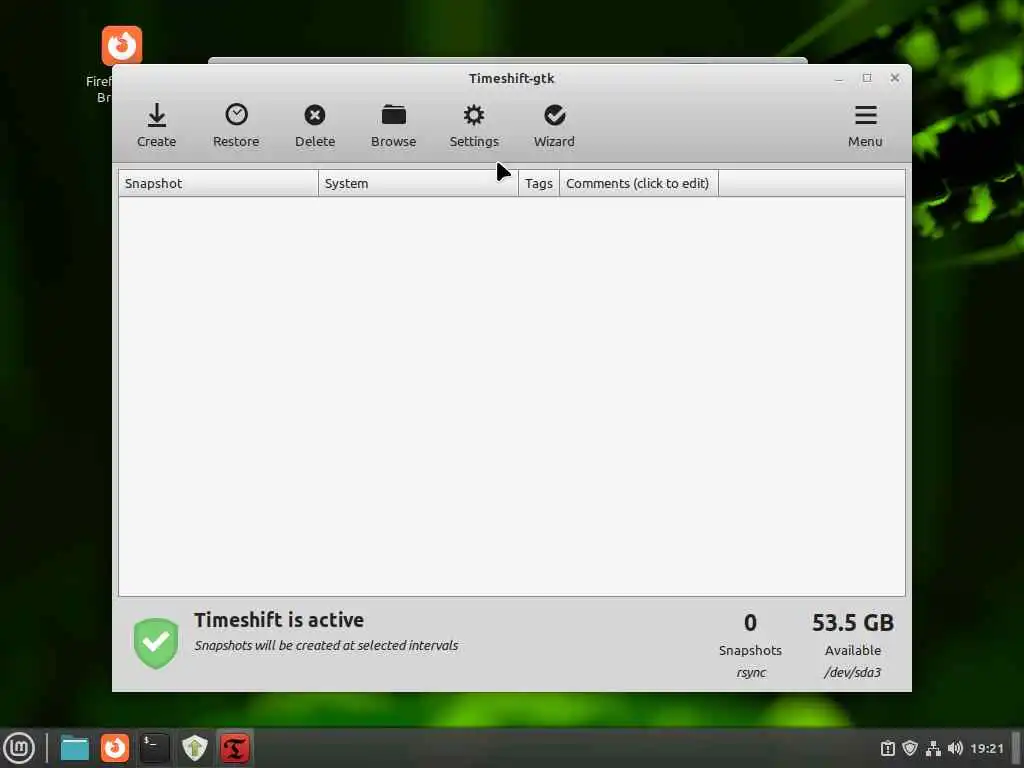Click the '/dev/sda3' device label
The height and width of the screenshot is (768, 1024).
pyautogui.click(x=852, y=672)
